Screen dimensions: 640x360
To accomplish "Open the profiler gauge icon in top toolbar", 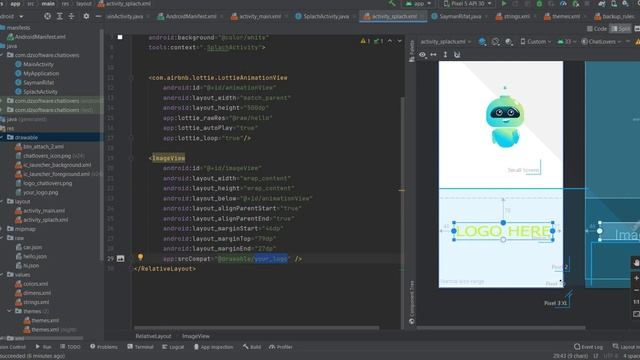I will 563,4.
